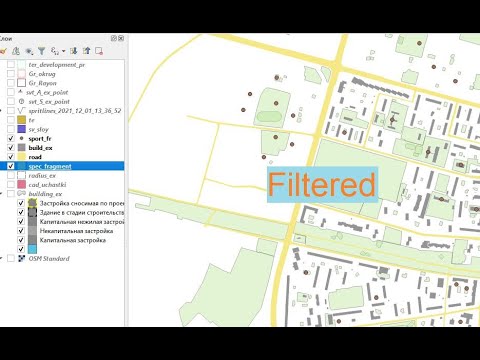Click the cad_uchastki pink color swatch
Viewport: 480px width, 360px height.
point(22,184)
